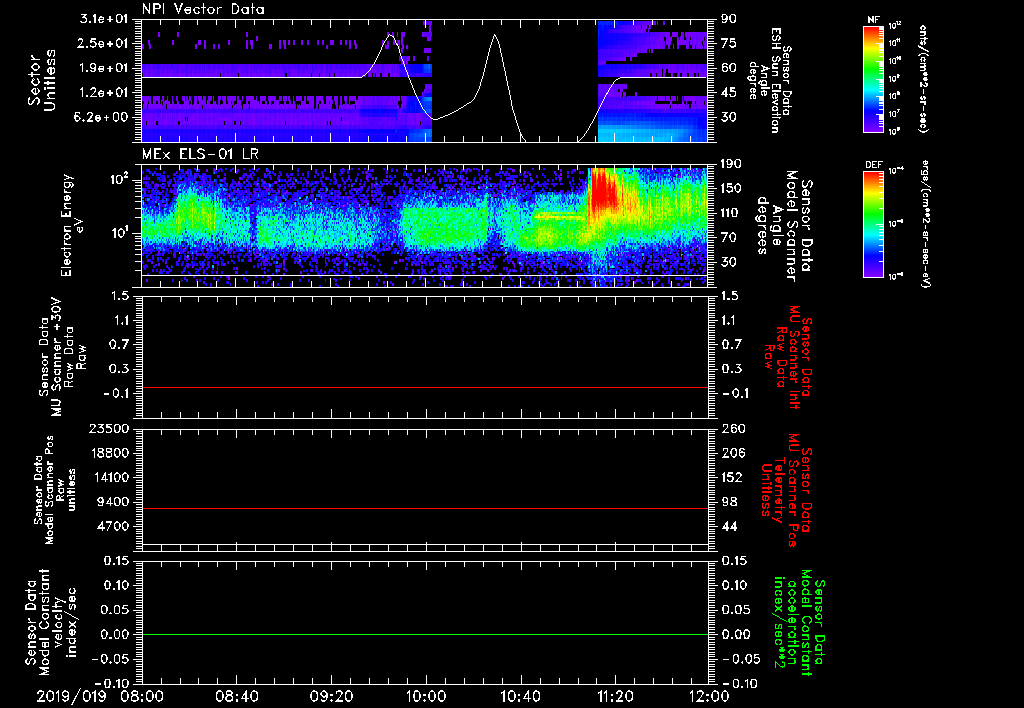Select the NF color scale bar

pos(874,78)
